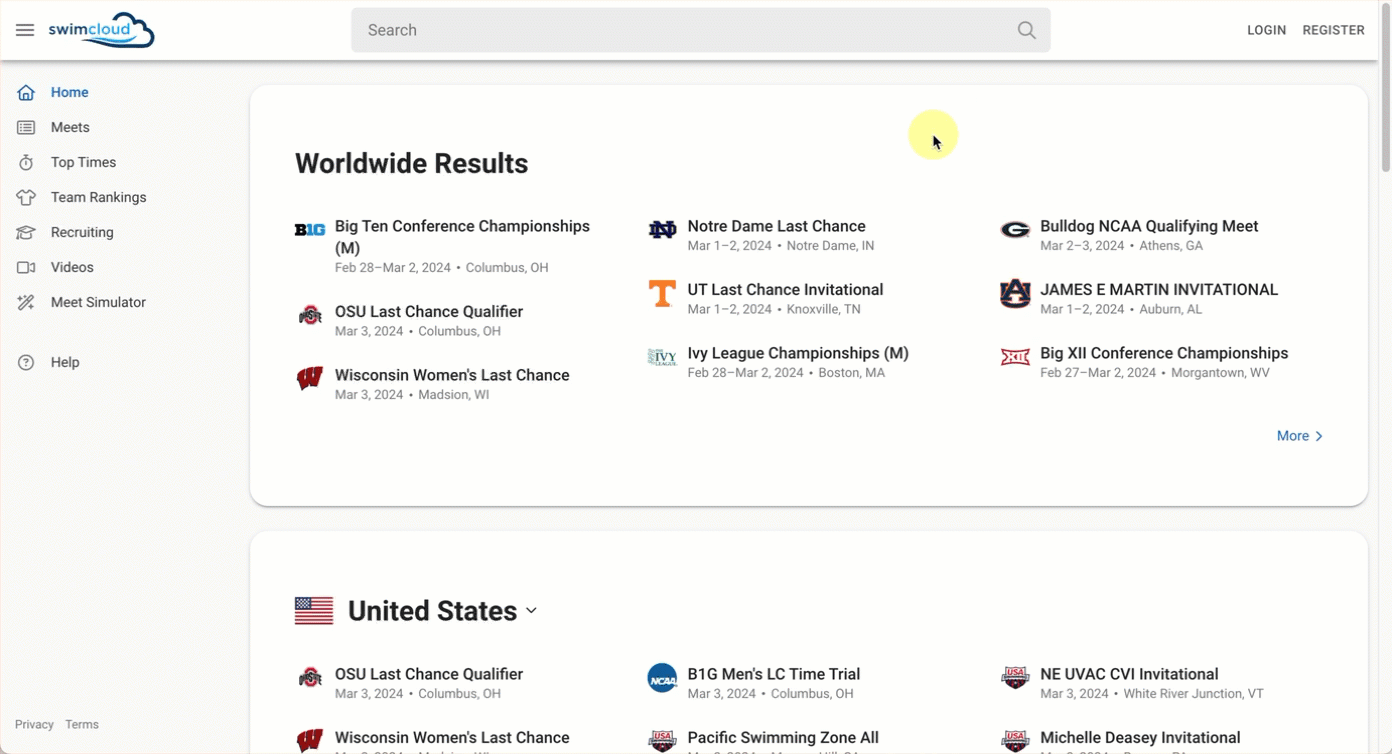Open UT Last Chance Invitational
Screen dimensions: 1392x754
click(785, 290)
